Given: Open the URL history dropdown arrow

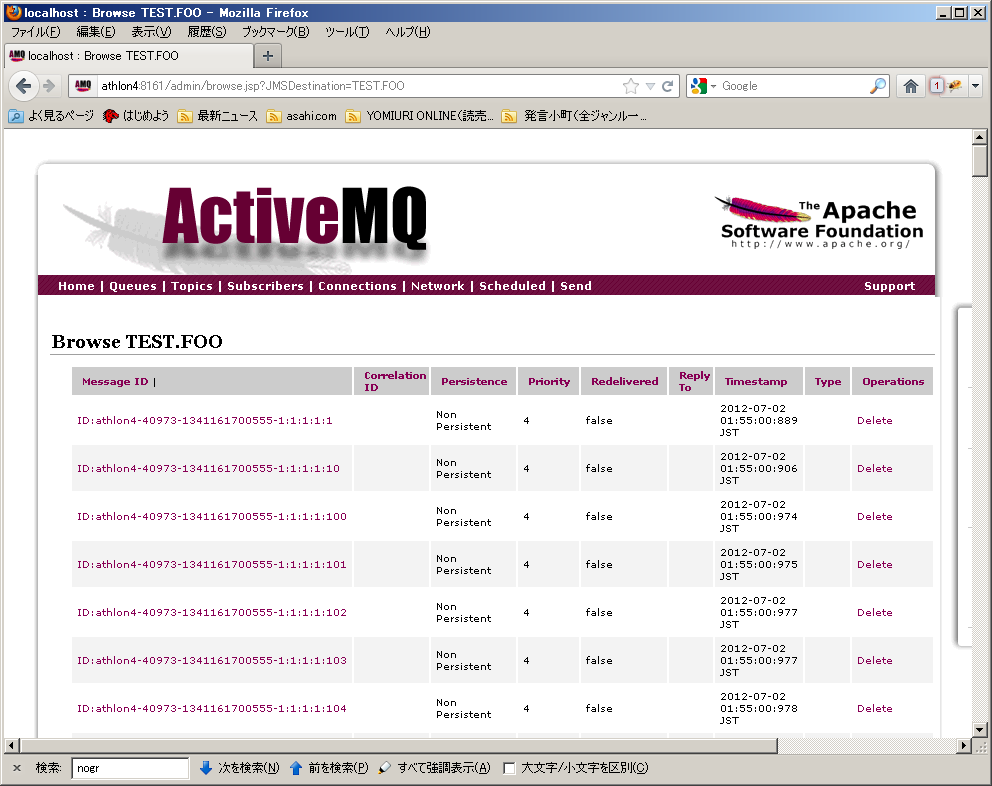Looking at the screenshot, I should tap(650, 86).
